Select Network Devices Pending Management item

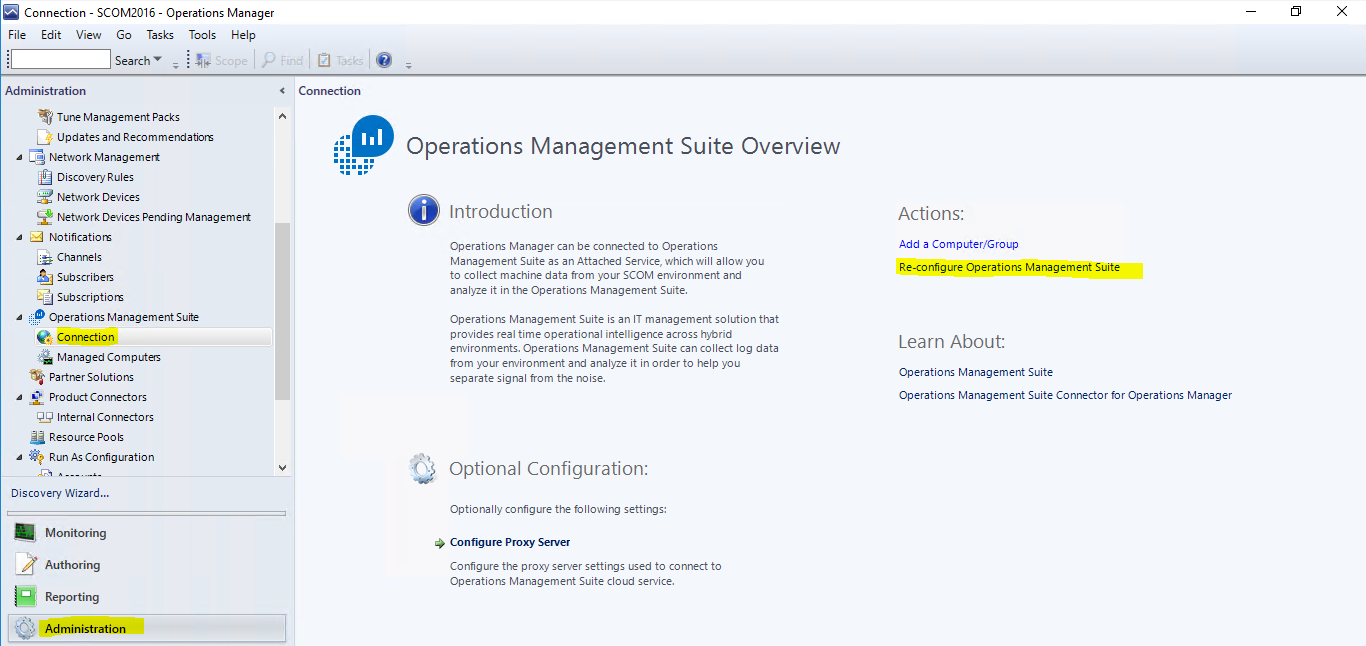click(153, 217)
